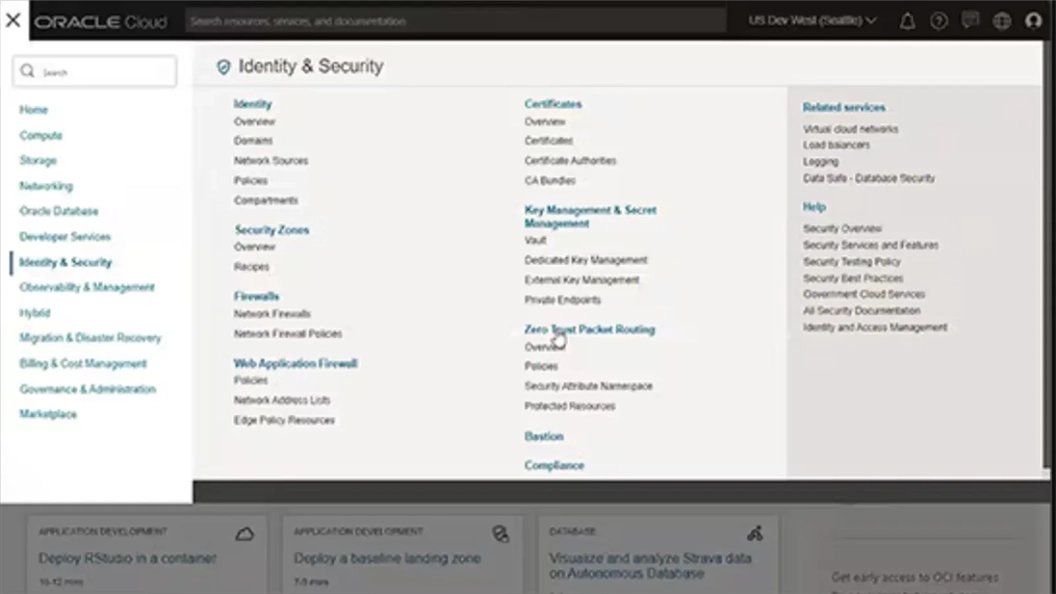Open Edge Policy Resources link
The height and width of the screenshot is (594, 1056).
pyautogui.click(x=284, y=420)
